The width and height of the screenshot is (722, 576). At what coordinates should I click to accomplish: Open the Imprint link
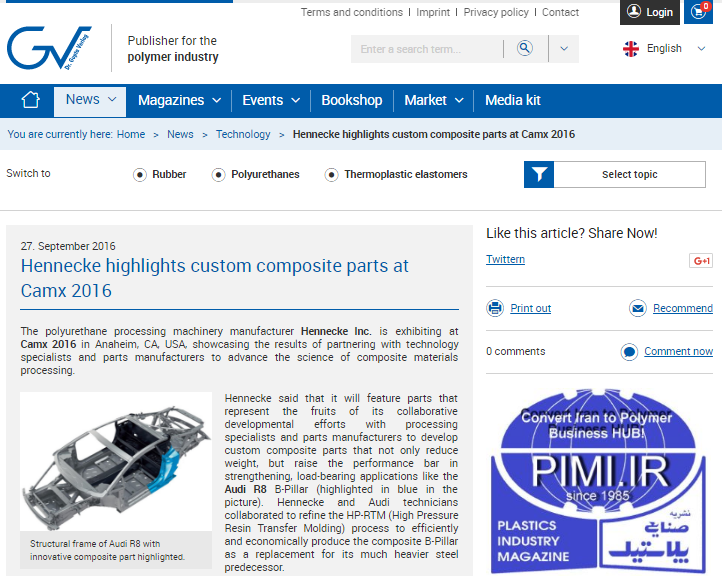pos(433,12)
